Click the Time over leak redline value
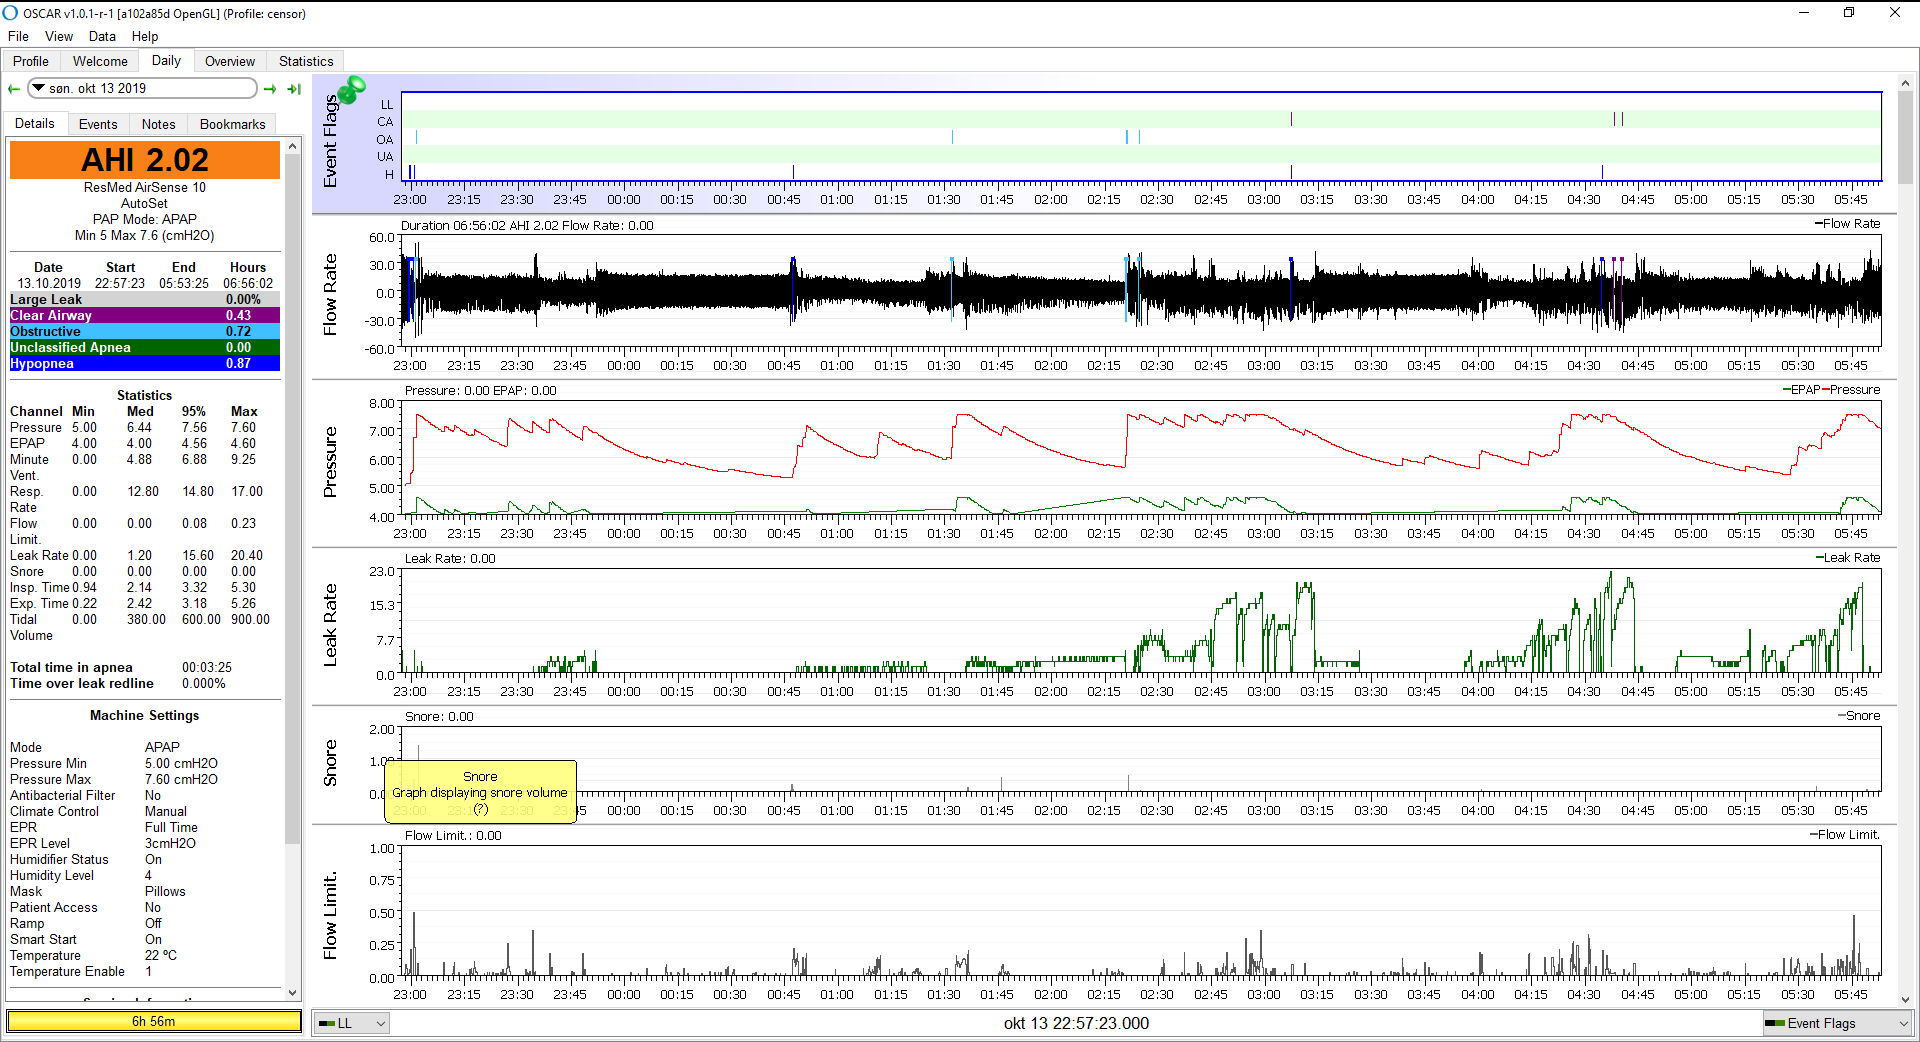The width and height of the screenshot is (1920, 1042). (204, 683)
